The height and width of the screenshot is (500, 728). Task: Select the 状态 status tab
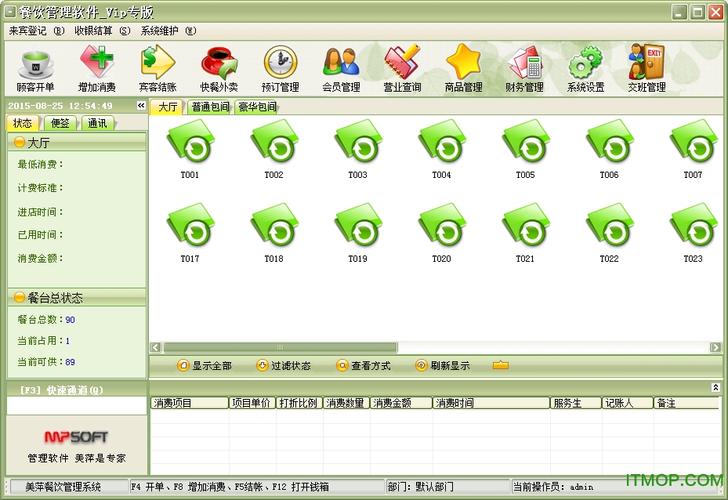pos(23,123)
